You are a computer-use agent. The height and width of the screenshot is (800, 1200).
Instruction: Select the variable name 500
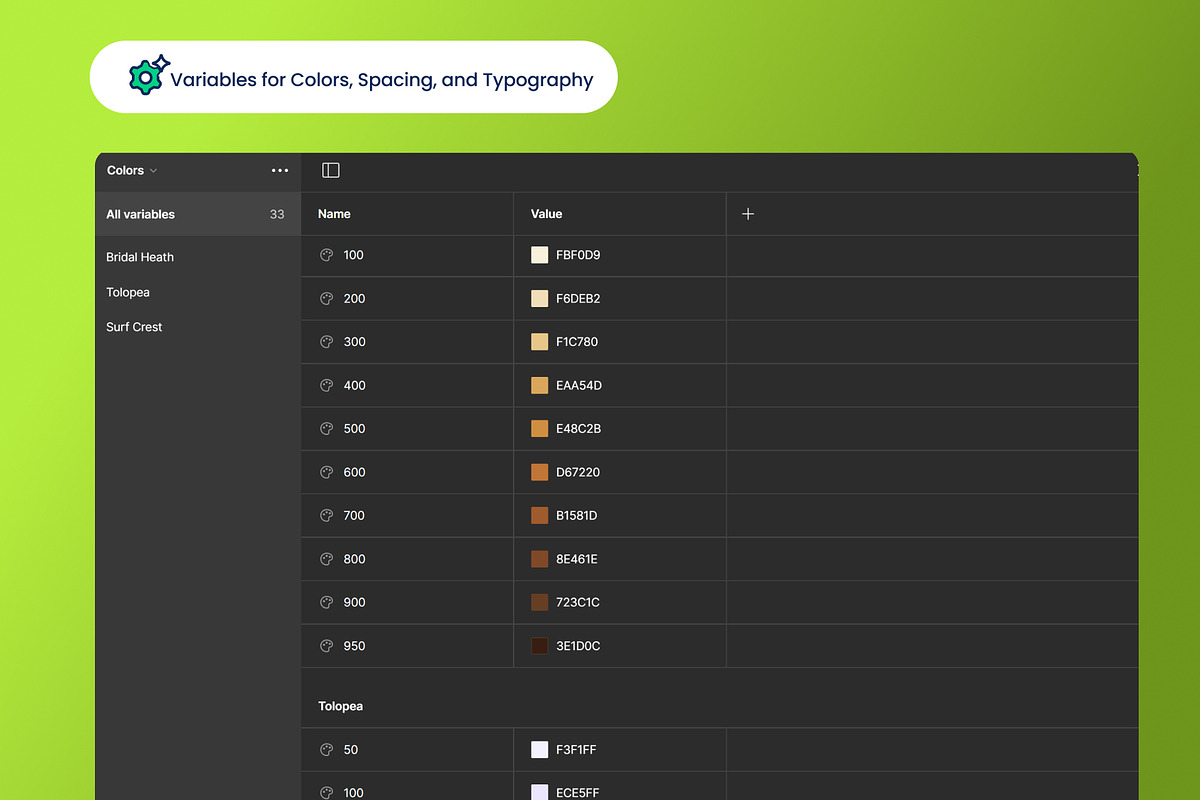355,429
